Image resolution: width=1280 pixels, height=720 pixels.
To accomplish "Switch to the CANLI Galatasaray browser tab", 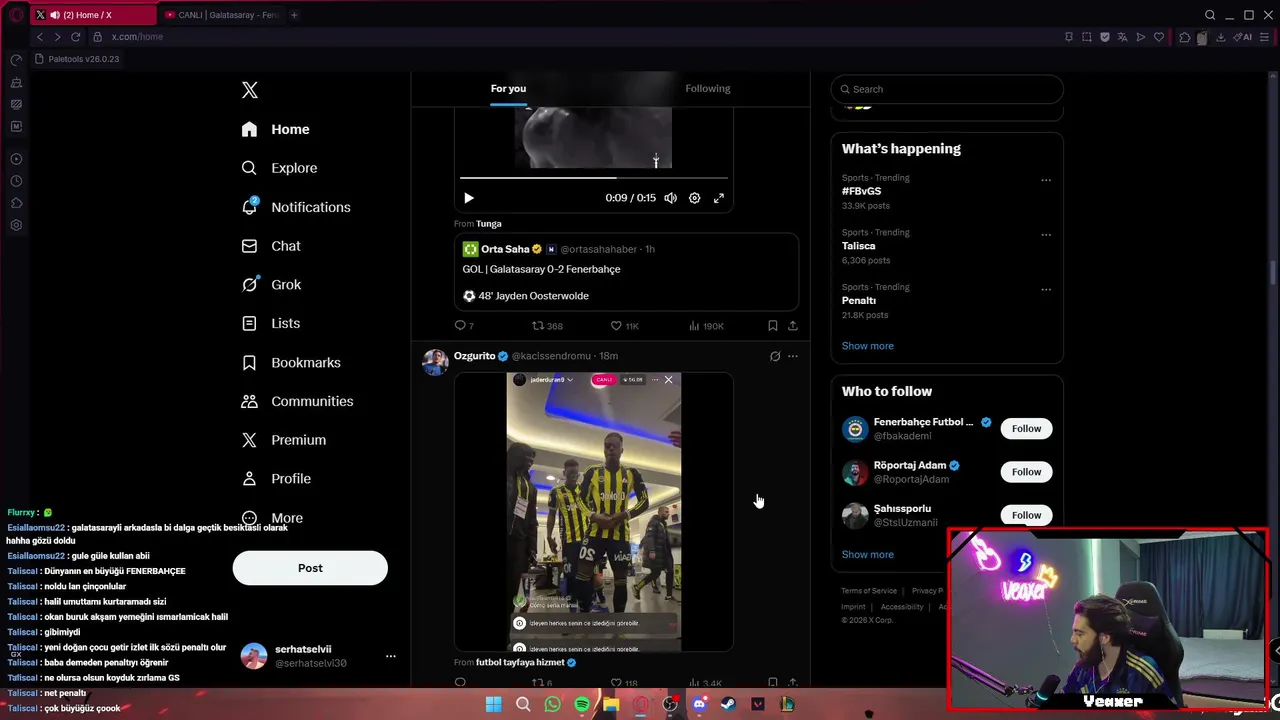I will [222, 15].
